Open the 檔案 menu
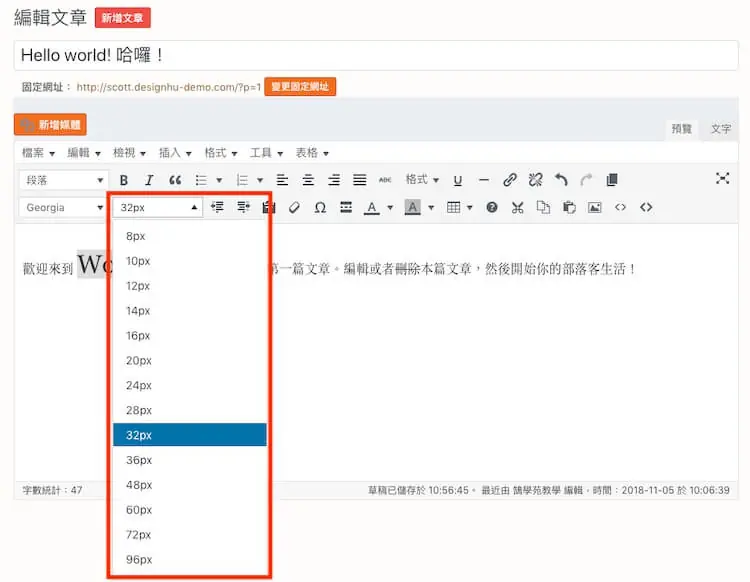 point(38,153)
